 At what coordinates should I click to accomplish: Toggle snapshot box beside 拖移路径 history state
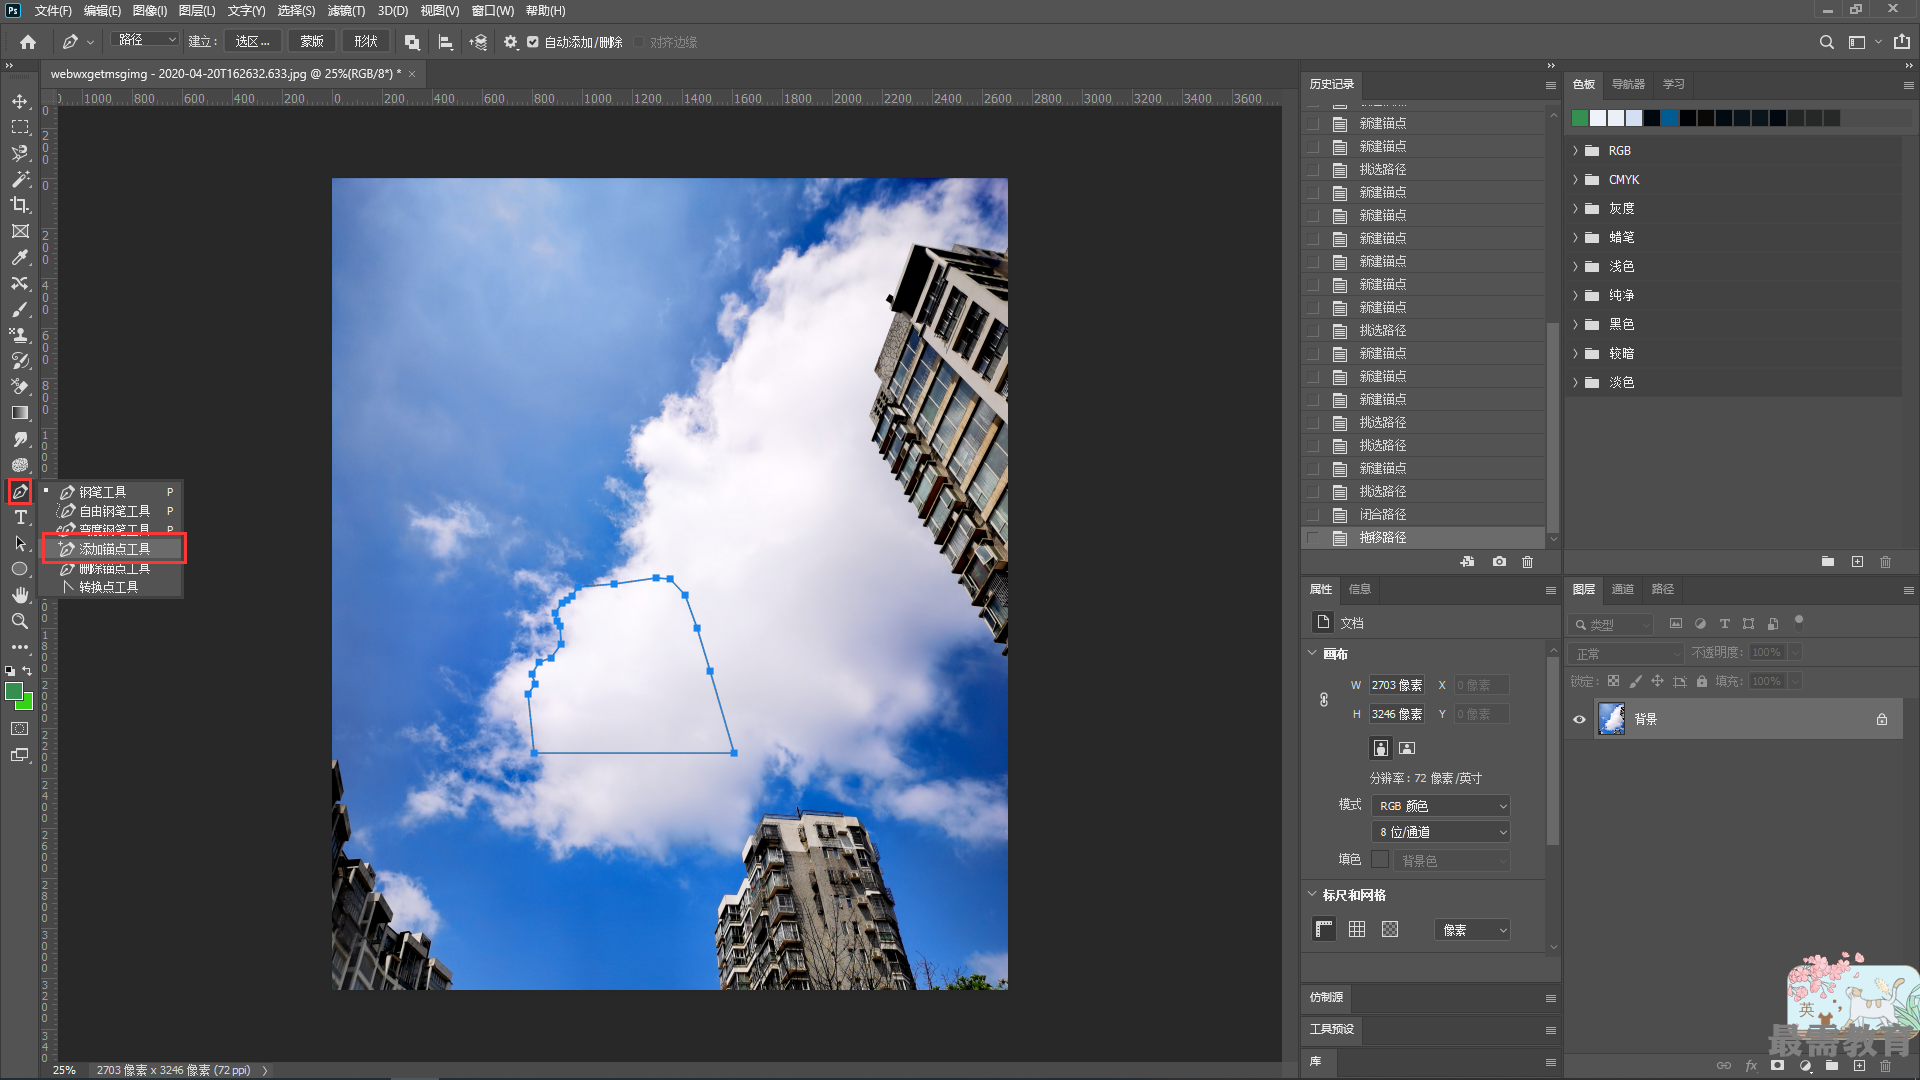(x=1313, y=538)
